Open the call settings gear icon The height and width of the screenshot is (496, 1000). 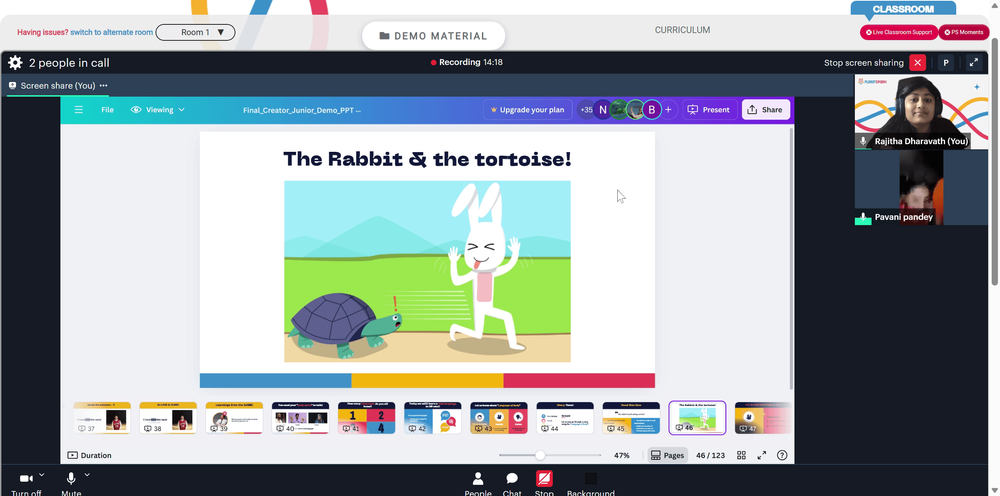[x=15, y=62]
